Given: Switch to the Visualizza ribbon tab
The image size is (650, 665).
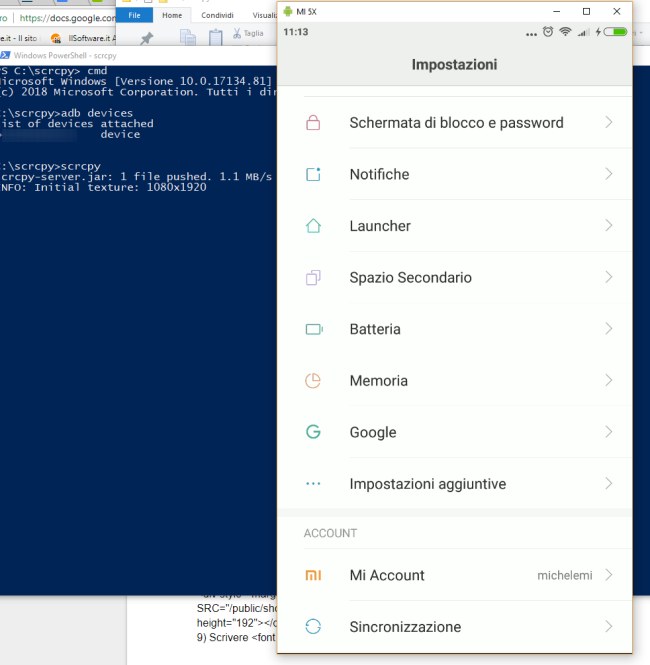Looking at the screenshot, I should click(x=265, y=15).
